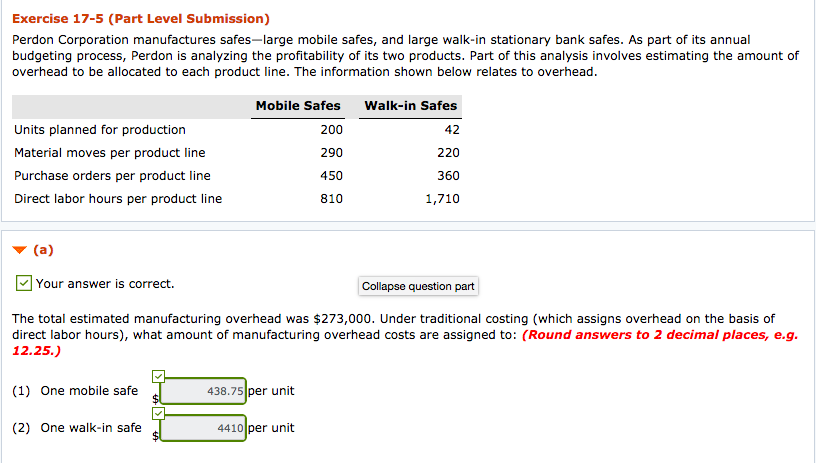Select the "Mobile Safes" column header
Viewport: 816px width, 463px height.
click(298, 105)
